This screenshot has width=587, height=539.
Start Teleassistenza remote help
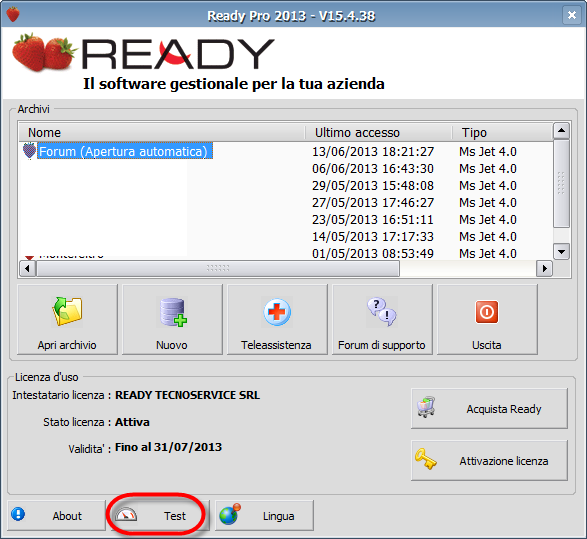tap(277, 319)
